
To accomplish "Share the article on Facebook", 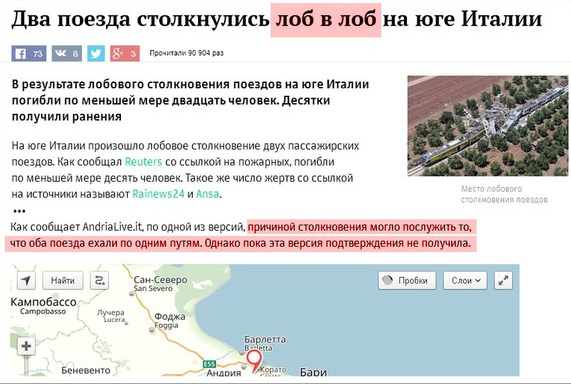I will click(29, 54).
